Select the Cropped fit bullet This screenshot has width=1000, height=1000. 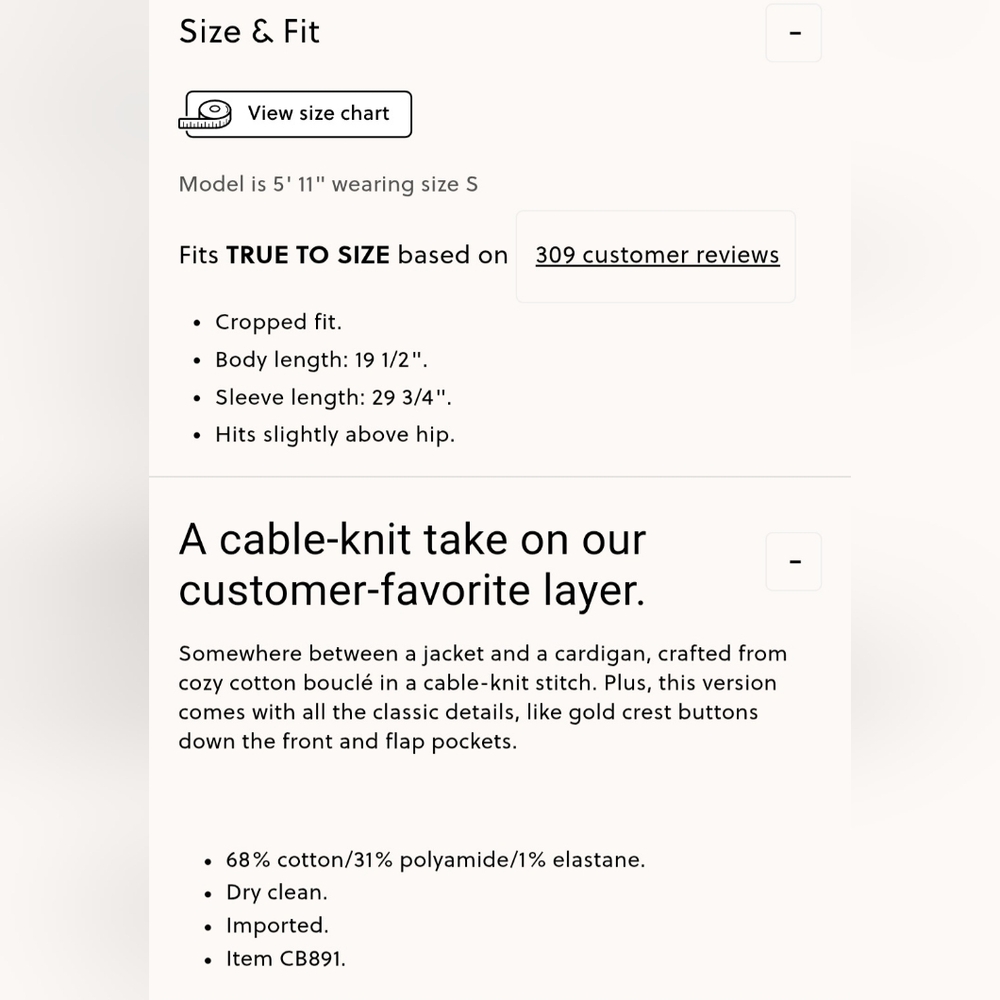(278, 322)
